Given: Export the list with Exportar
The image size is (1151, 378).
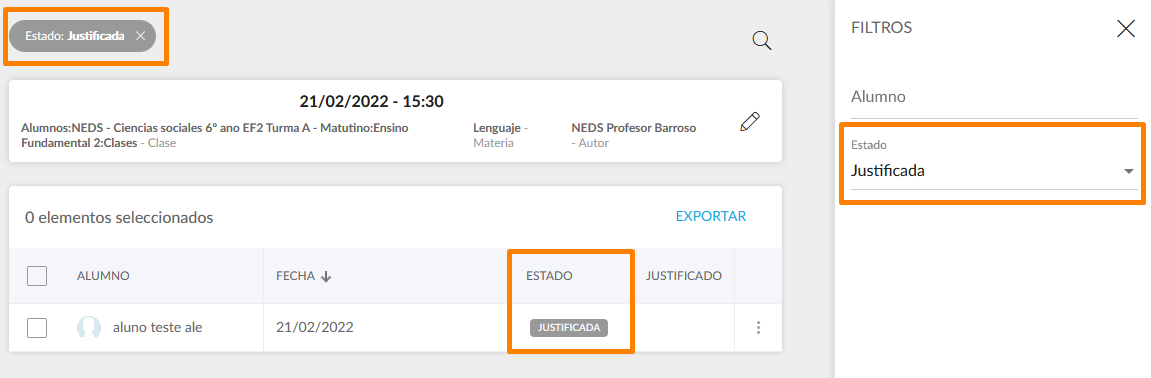Looking at the screenshot, I should 711,216.
